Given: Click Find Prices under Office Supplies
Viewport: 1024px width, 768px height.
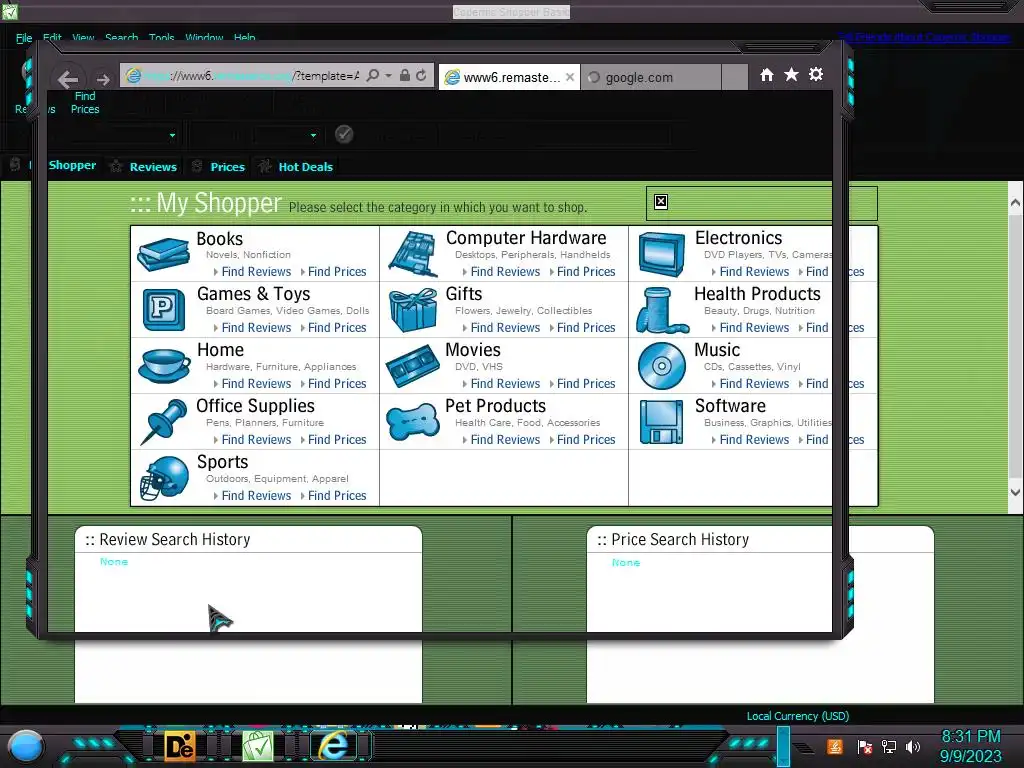Looking at the screenshot, I should tap(337, 440).
